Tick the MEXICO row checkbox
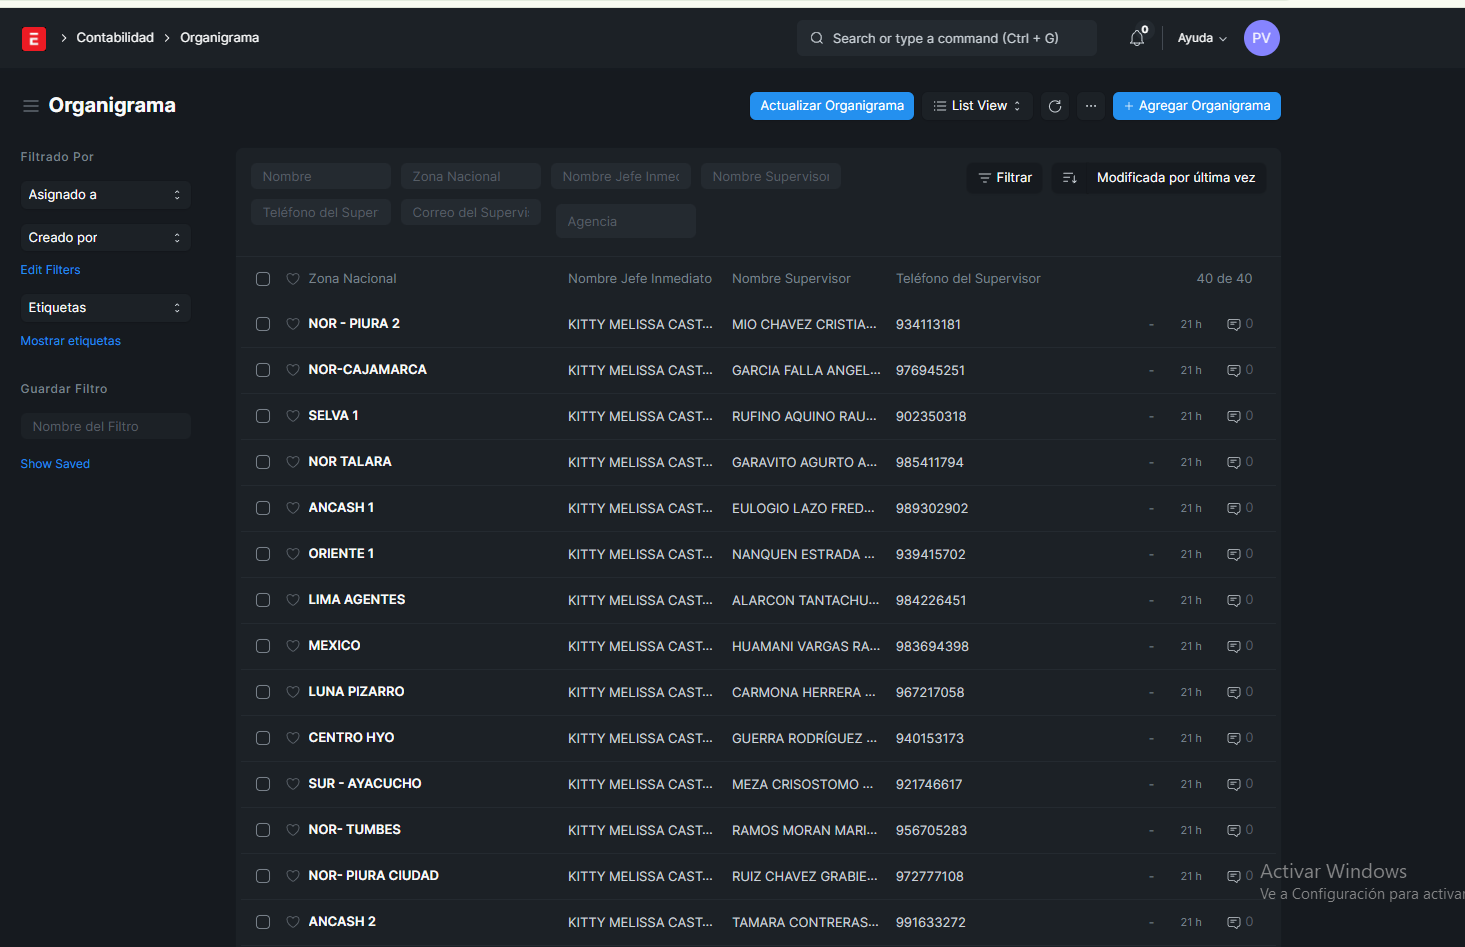This screenshot has height=947, width=1465. pos(263,646)
